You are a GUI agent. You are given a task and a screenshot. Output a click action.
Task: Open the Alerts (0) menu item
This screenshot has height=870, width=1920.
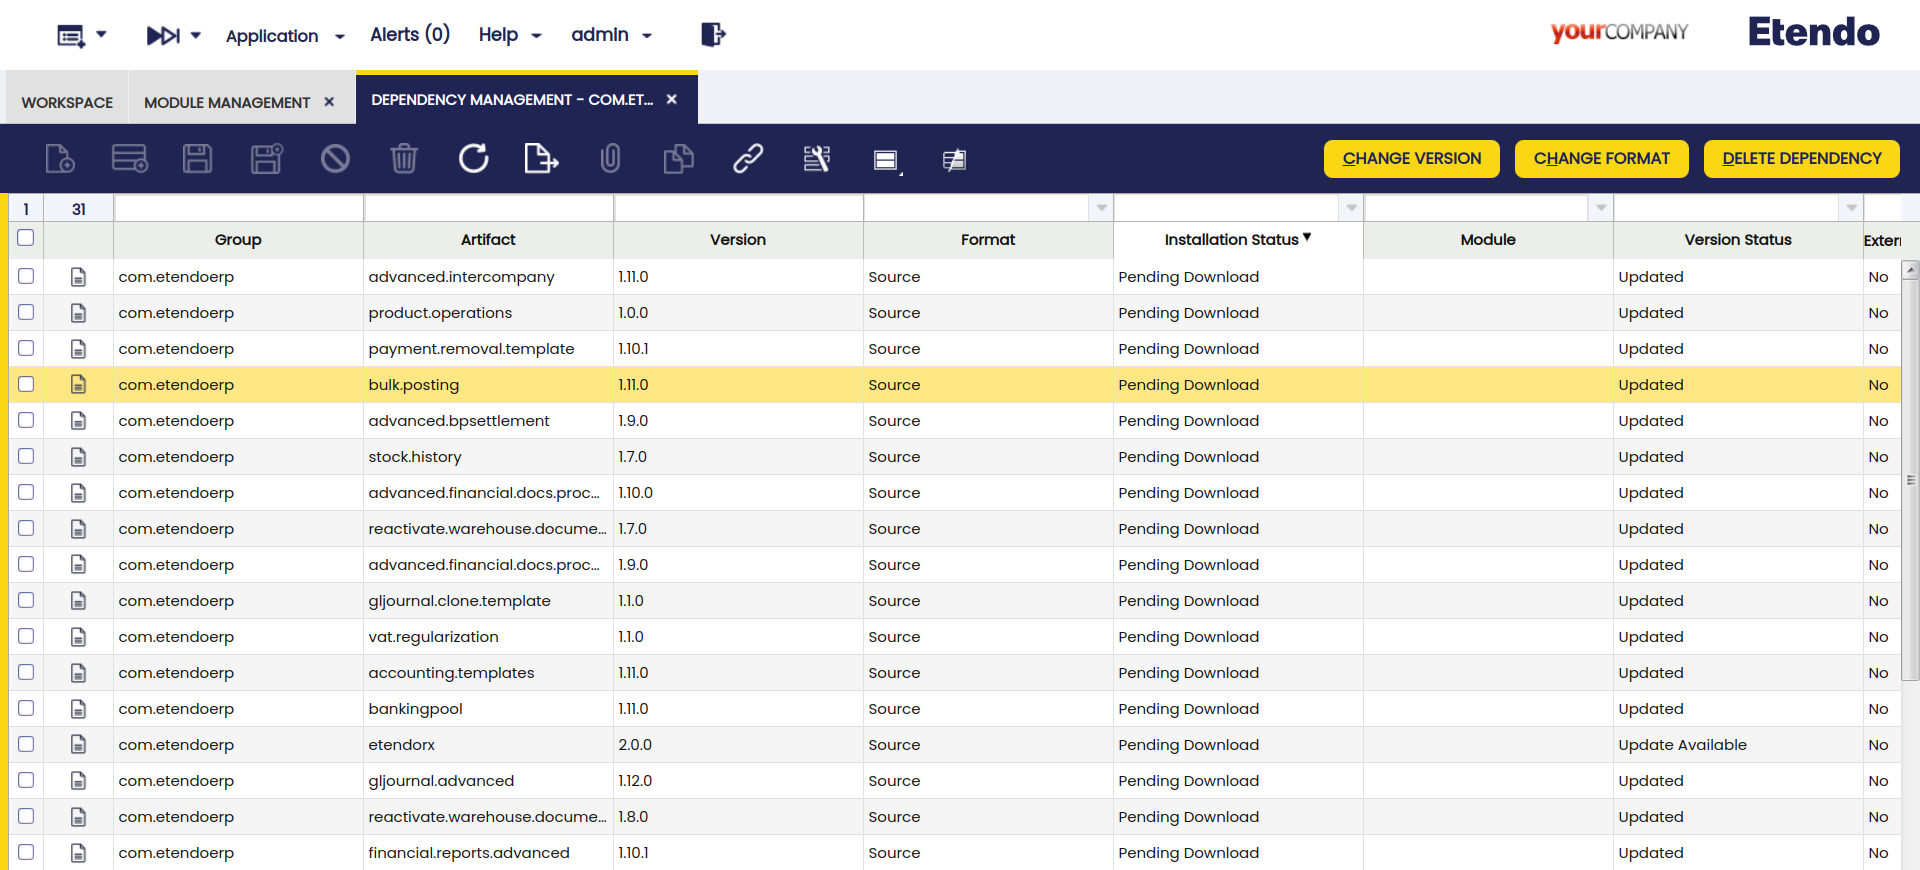(410, 35)
